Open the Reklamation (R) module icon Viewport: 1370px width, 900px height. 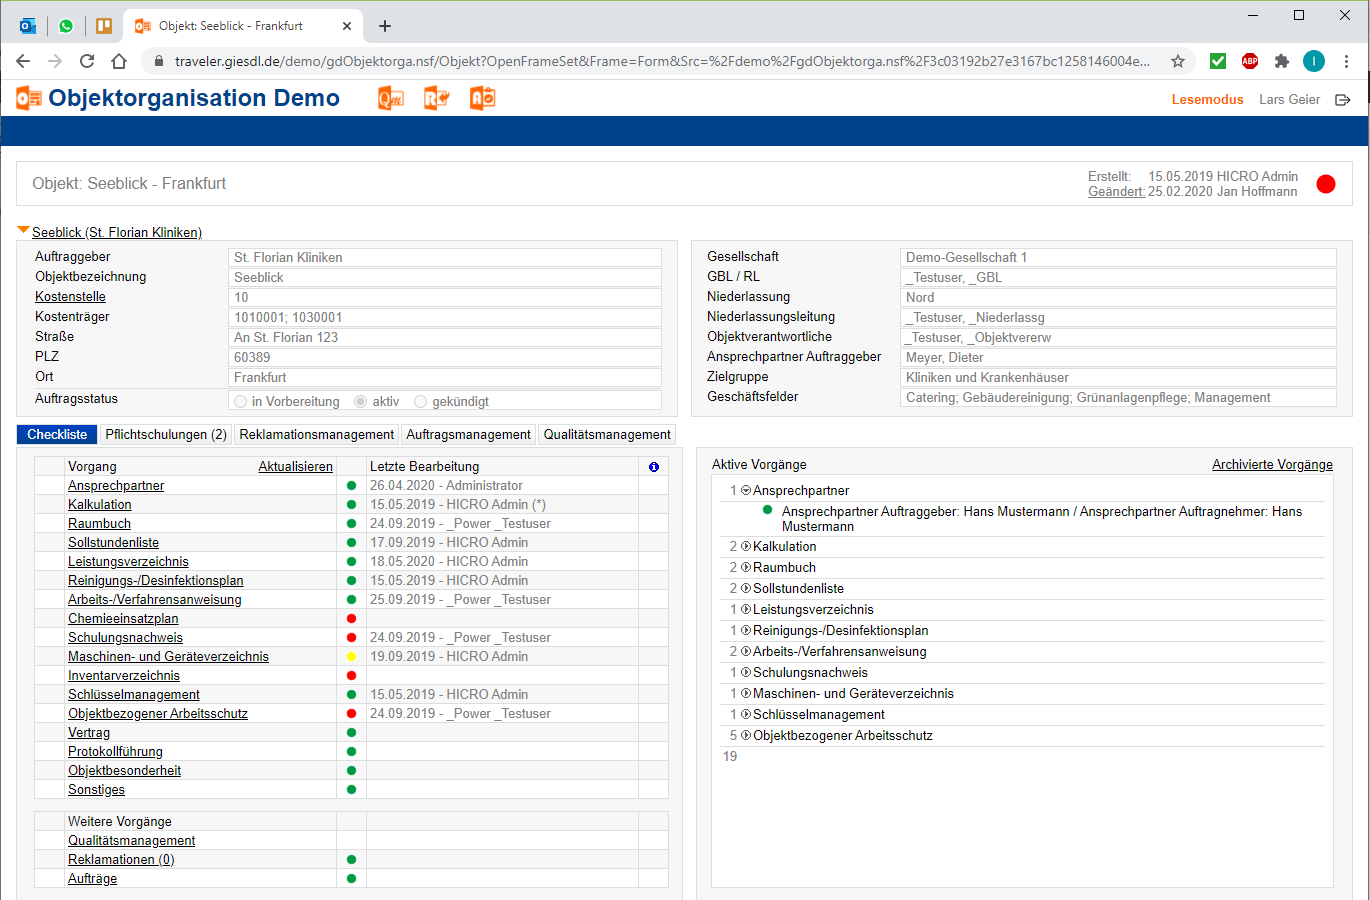pyautogui.click(x=436, y=98)
